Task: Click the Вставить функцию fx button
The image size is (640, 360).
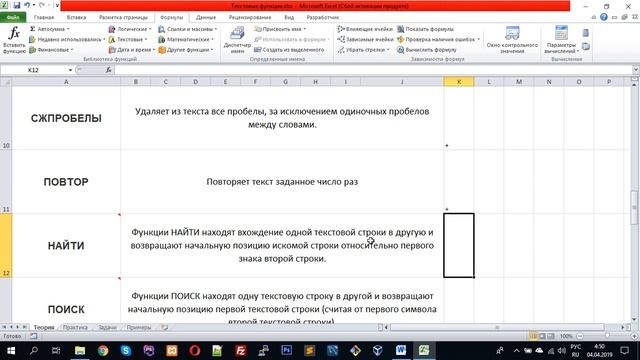Action: 14,40
